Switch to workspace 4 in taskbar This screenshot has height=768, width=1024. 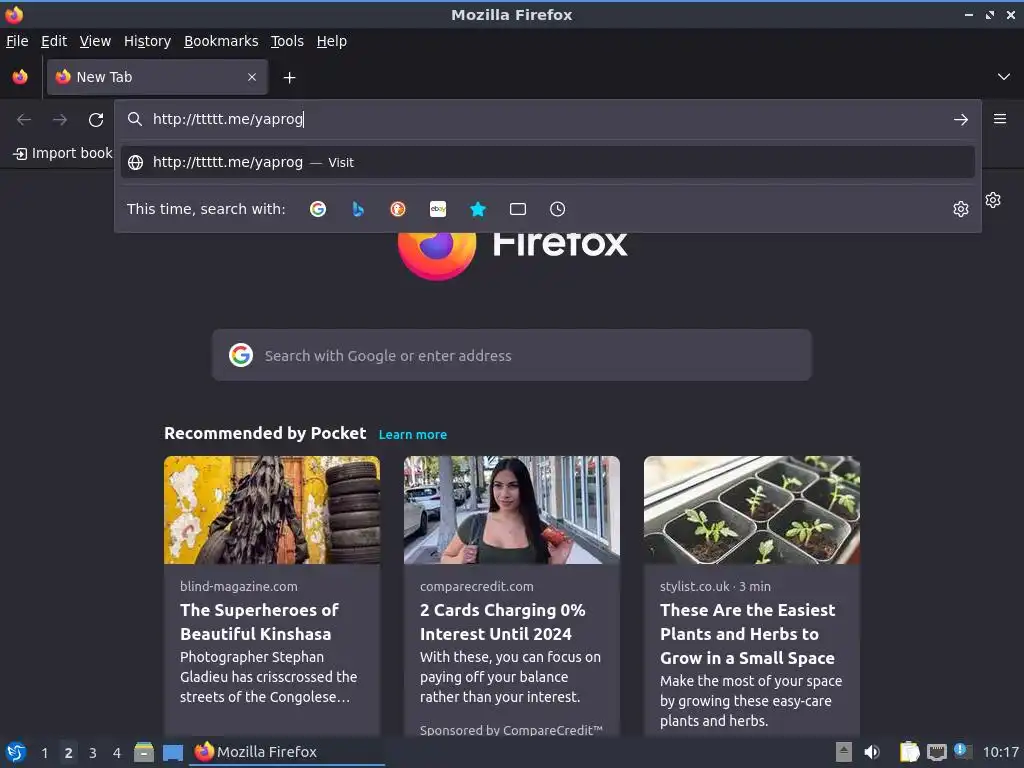(x=117, y=753)
